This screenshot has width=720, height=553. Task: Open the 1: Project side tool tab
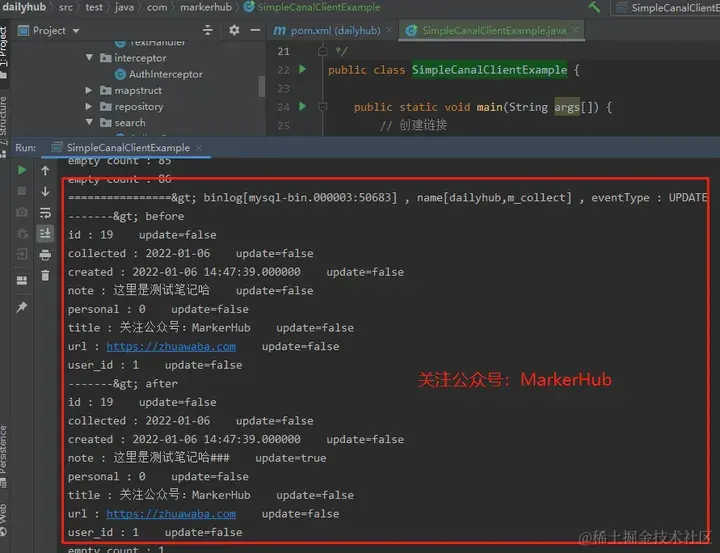tap(4, 51)
